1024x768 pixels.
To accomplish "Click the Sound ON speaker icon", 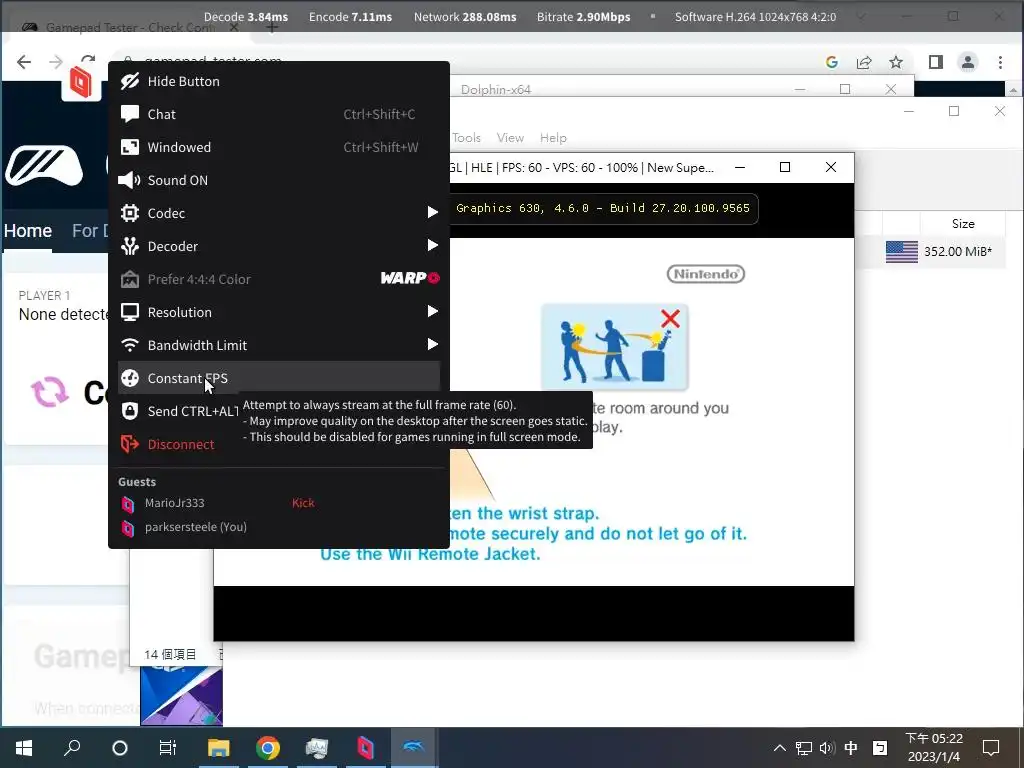I will 129,180.
